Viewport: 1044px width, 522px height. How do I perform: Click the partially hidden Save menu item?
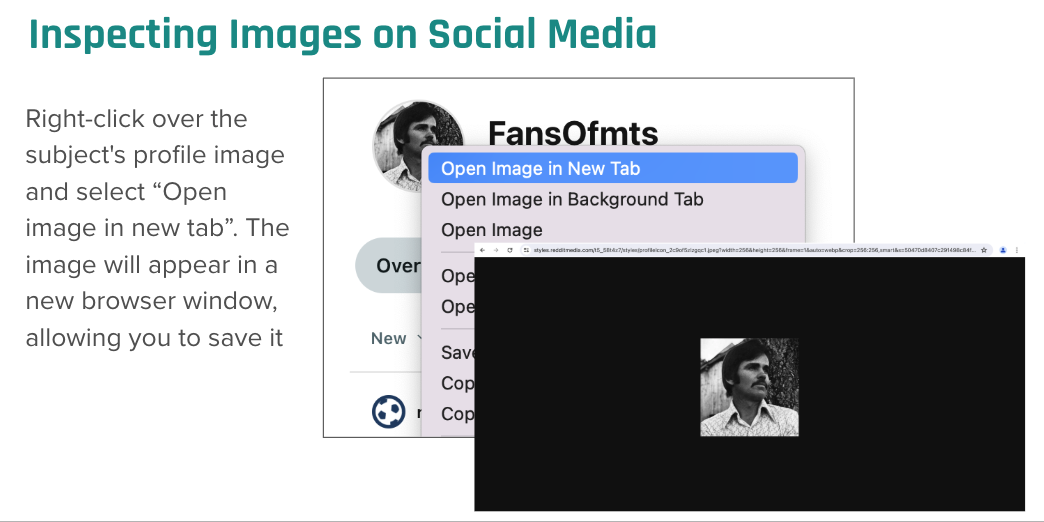click(x=457, y=353)
